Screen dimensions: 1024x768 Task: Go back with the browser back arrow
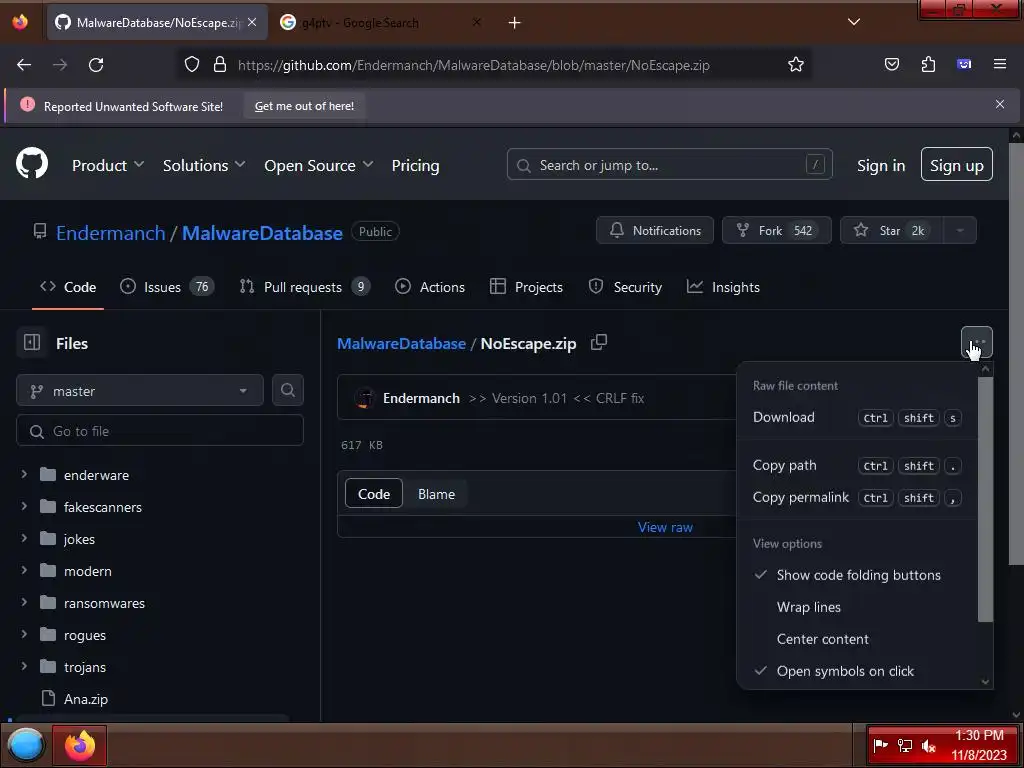[x=24, y=65]
